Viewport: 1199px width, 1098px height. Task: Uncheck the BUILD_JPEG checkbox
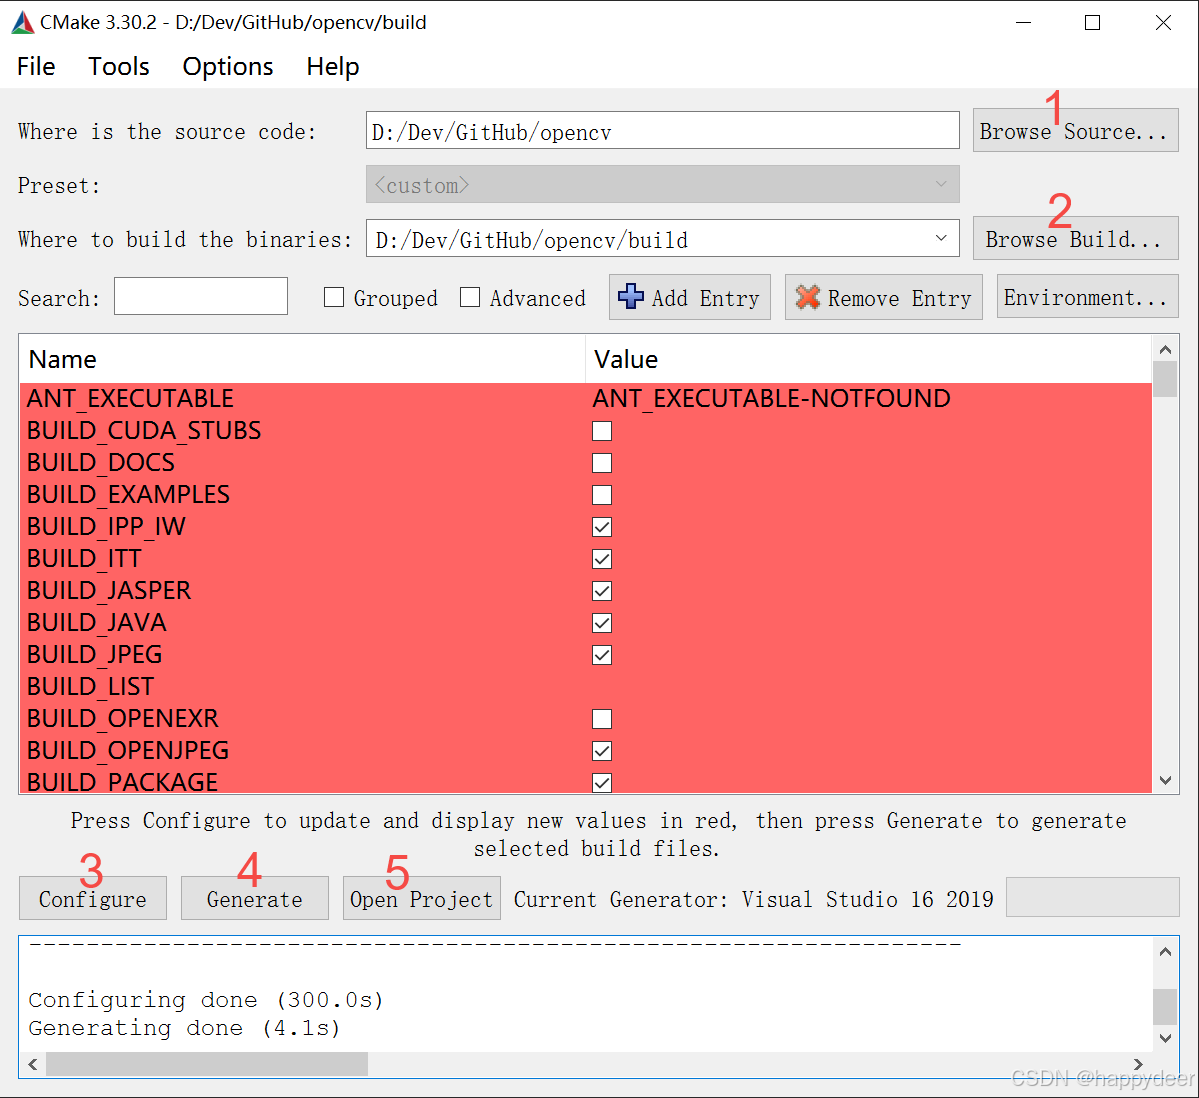pos(602,655)
